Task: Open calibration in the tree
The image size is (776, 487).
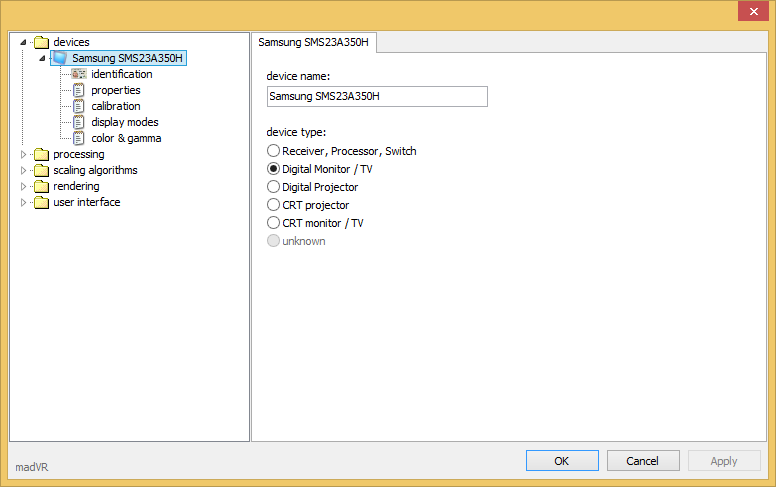Action: [x=116, y=106]
